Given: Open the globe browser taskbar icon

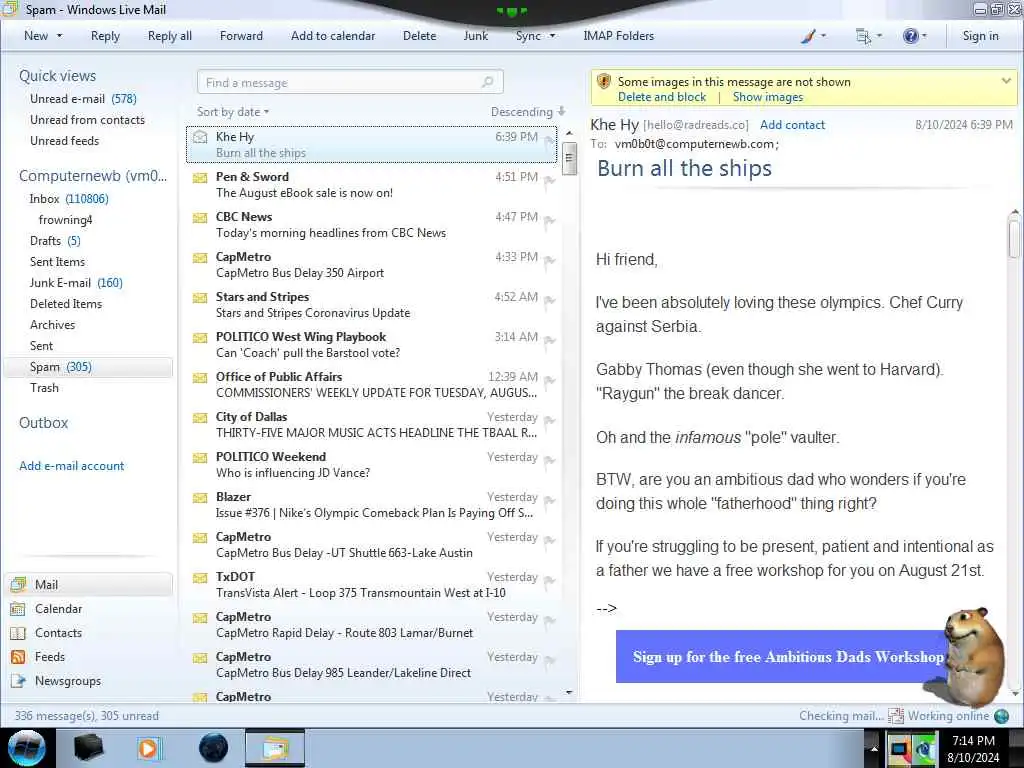Looking at the screenshot, I should [x=214, y=748].
